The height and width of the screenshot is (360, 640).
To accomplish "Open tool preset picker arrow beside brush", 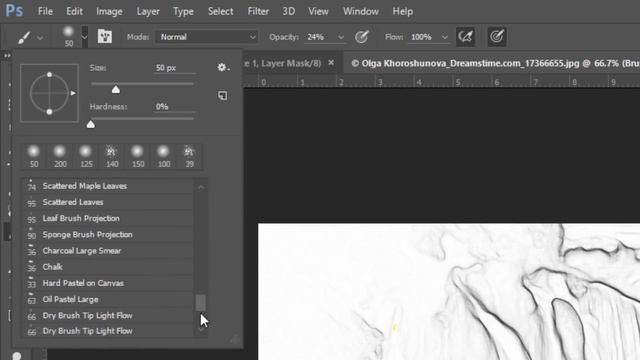I will [40, 38].
